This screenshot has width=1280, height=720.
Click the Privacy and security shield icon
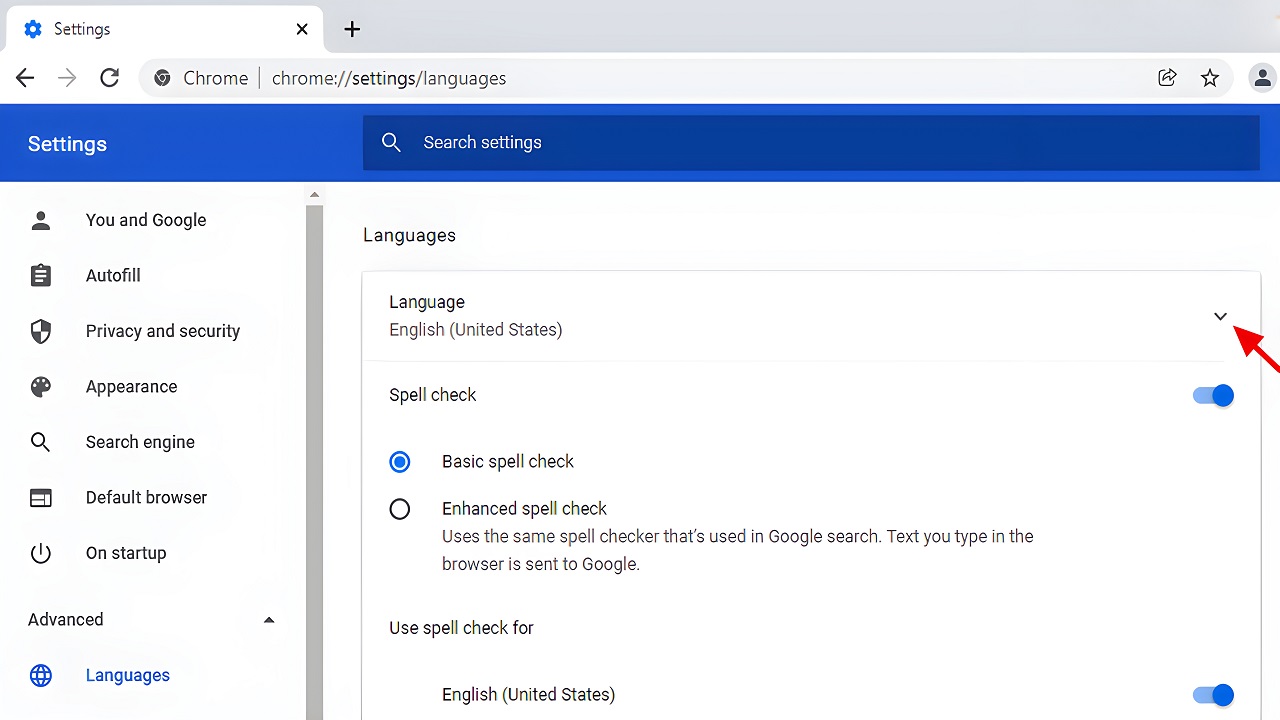(x=41, y=331)
